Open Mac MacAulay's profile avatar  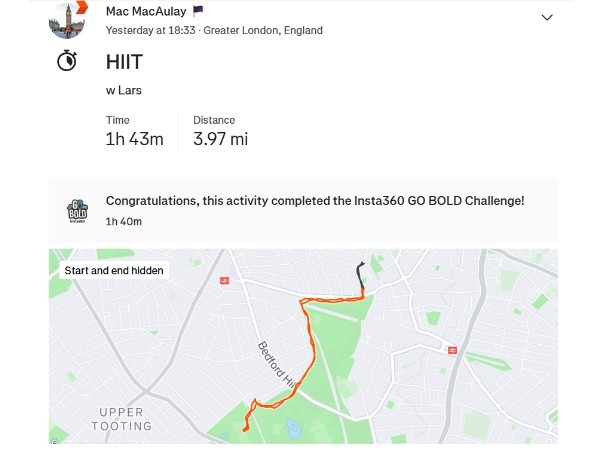[67, 21]
